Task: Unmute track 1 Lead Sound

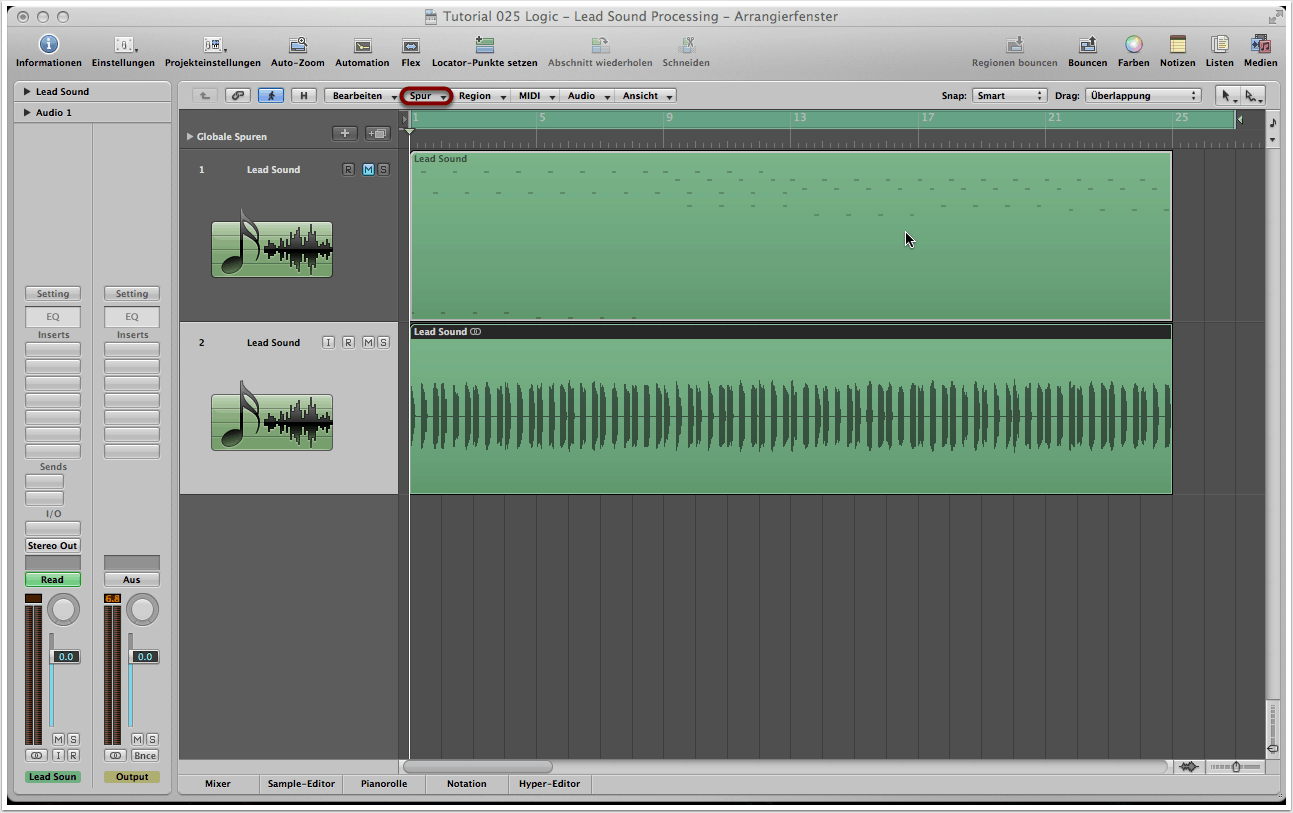Action: click(368, 170)
